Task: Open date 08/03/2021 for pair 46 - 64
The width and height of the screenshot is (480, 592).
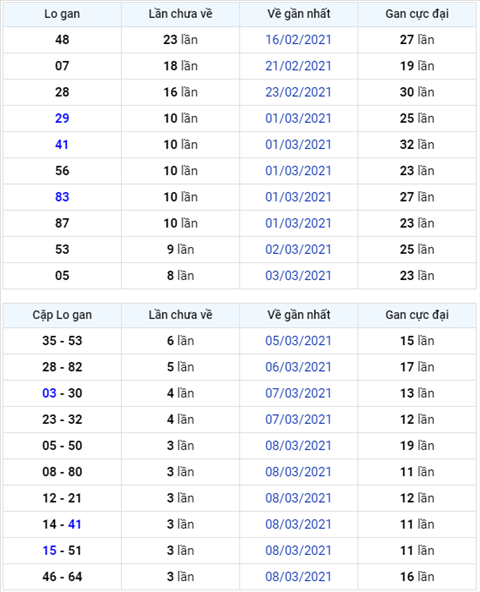Action: 298,577
